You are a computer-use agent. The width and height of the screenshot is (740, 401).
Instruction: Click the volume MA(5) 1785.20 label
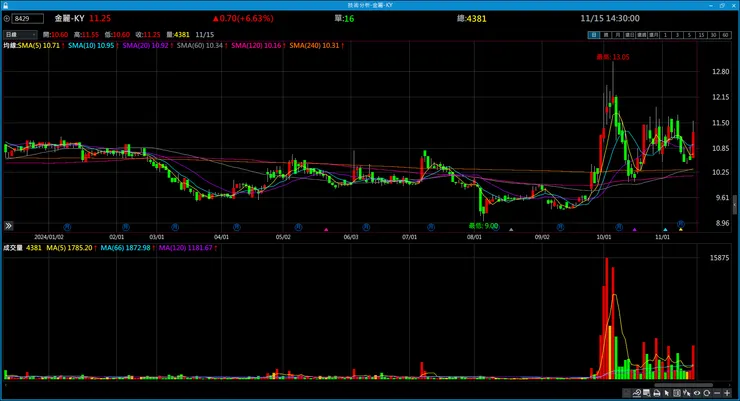coord(69,248)
